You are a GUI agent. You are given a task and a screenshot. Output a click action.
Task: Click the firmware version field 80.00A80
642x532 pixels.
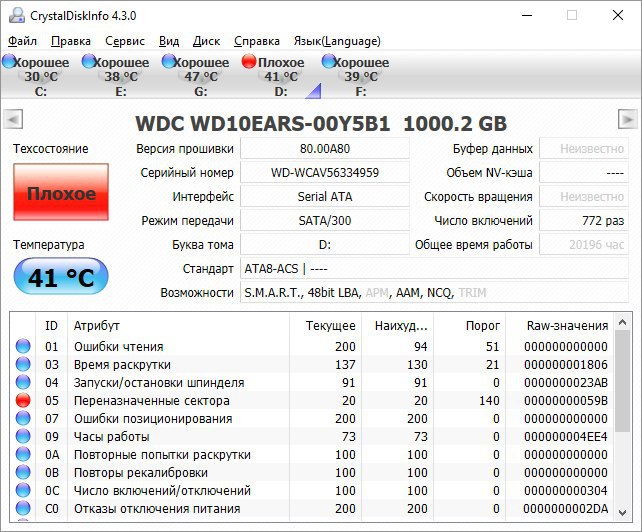[x=325, y=148]
